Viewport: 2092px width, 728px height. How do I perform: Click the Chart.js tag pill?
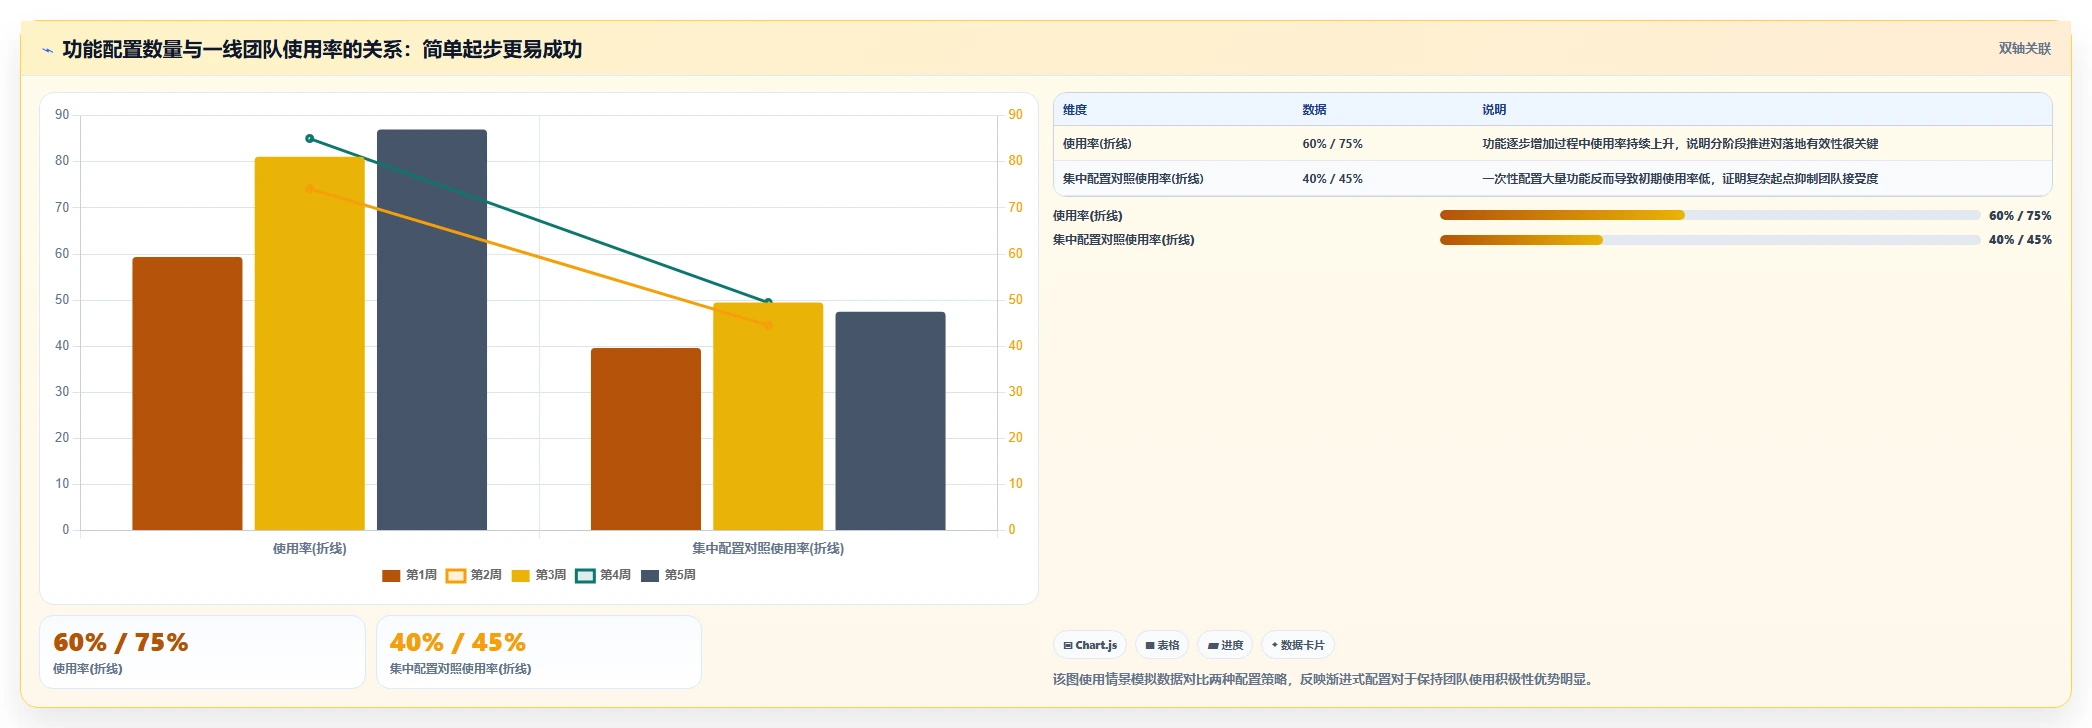click(1090, 645)
